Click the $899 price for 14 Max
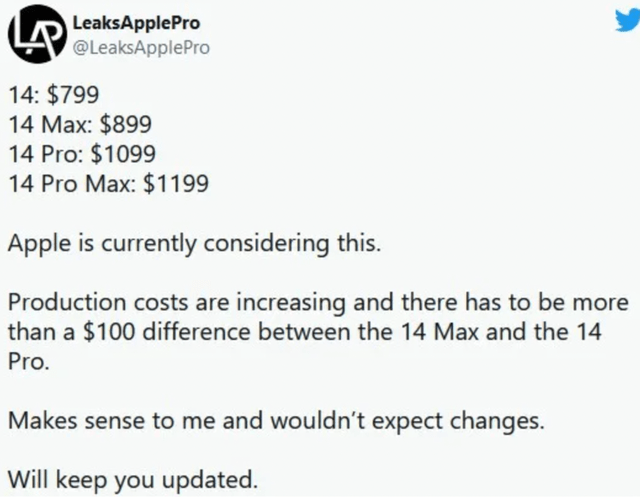The width and height of the screenshot is (640, 497). (x=126, y=124)
